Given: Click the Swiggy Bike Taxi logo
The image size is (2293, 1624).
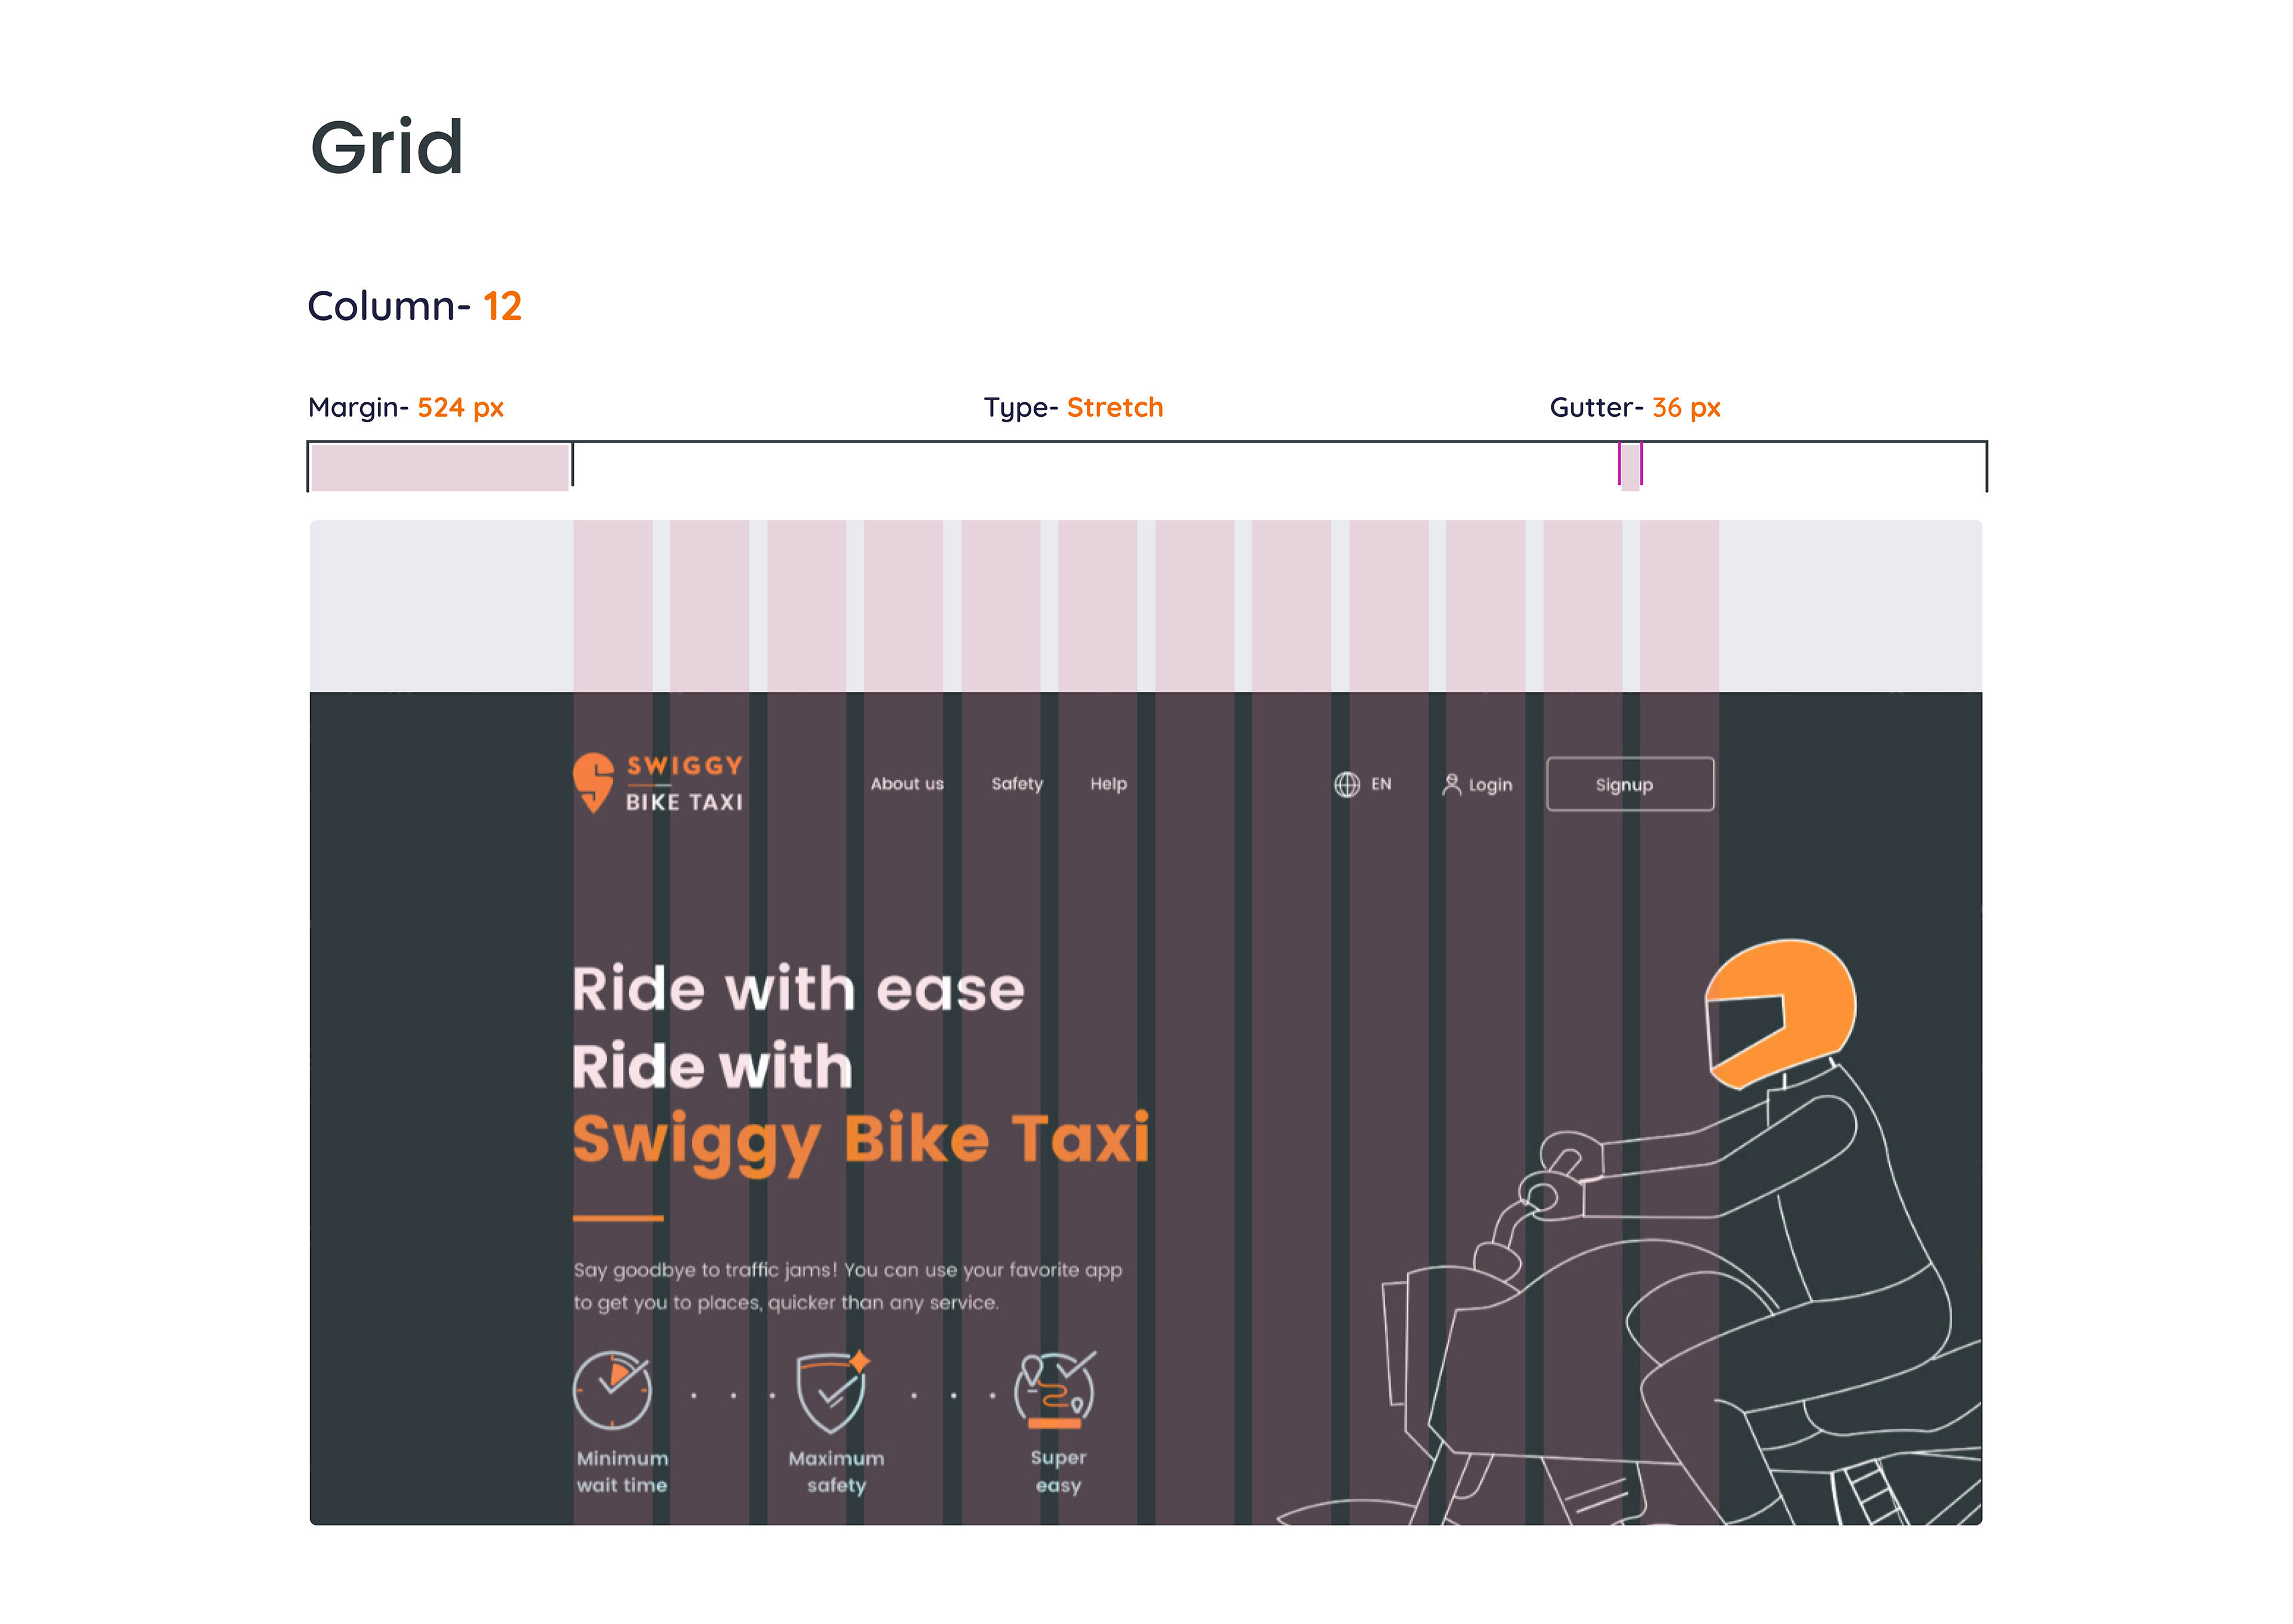Looking at the screenshot, I should [658, 783].
